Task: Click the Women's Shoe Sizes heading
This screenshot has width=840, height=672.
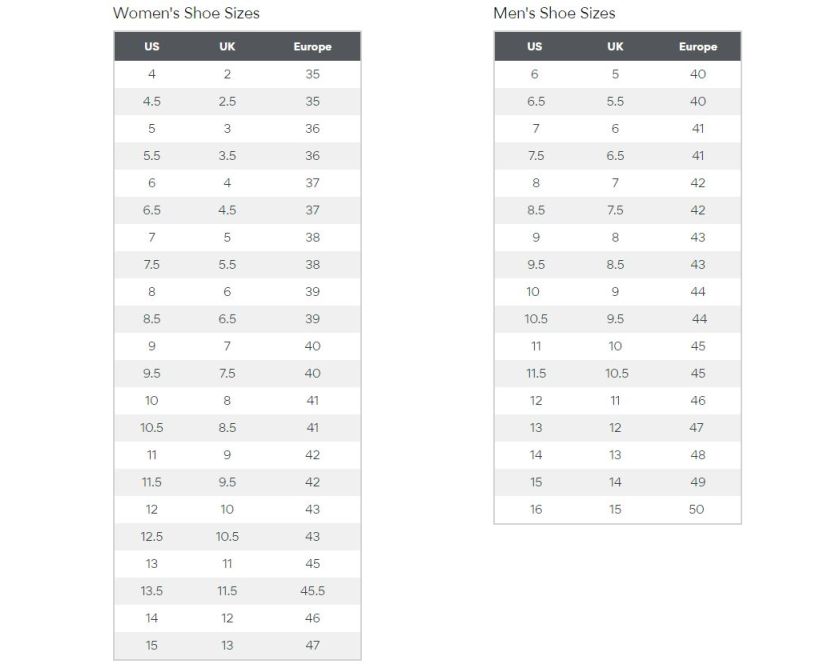Action: [x=186, y=13]
